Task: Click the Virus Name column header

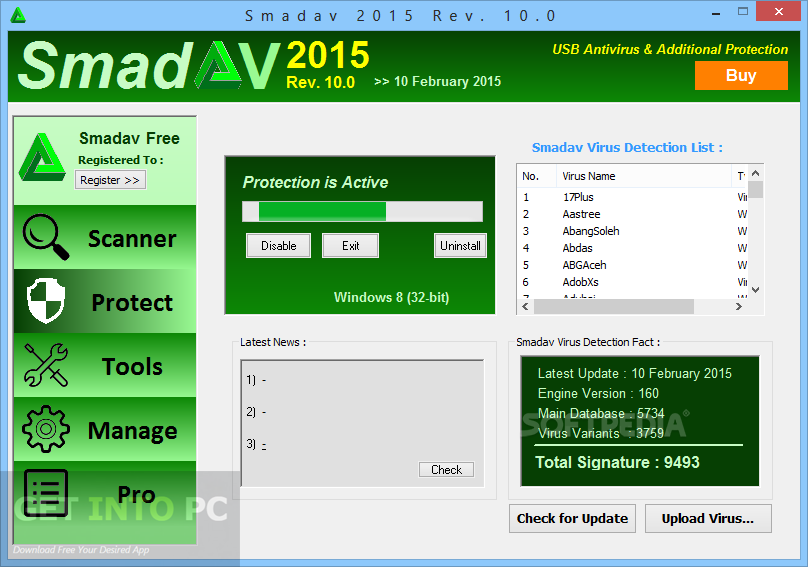Action: tap(644, 176)
